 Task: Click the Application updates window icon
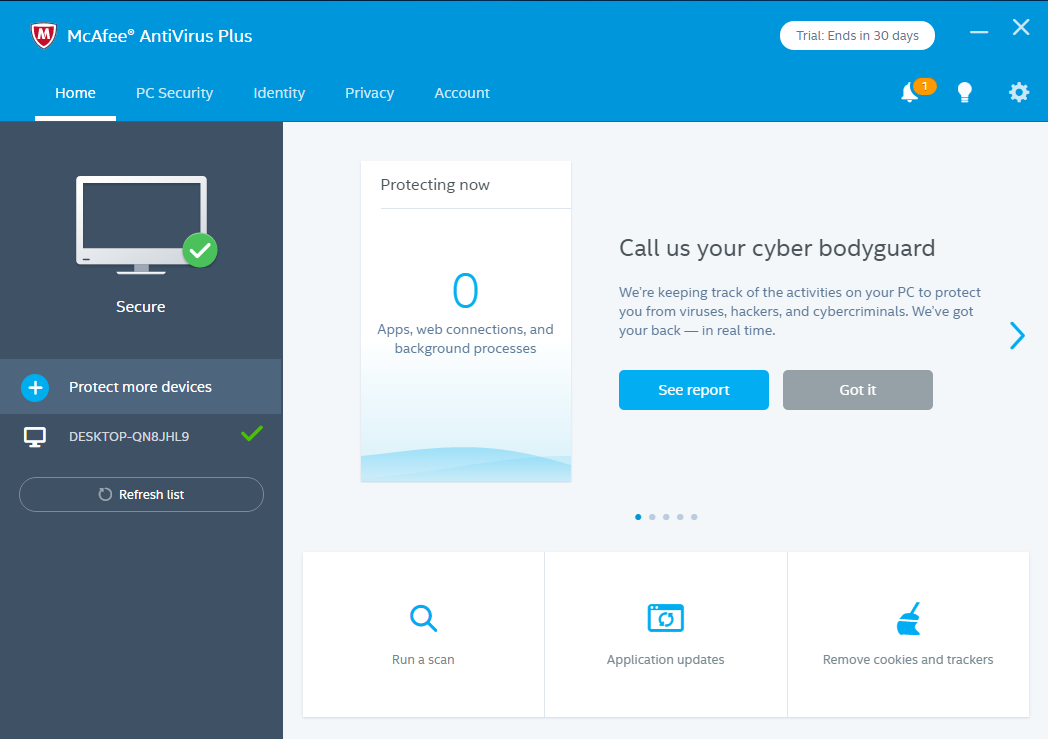tap(666, 618)
